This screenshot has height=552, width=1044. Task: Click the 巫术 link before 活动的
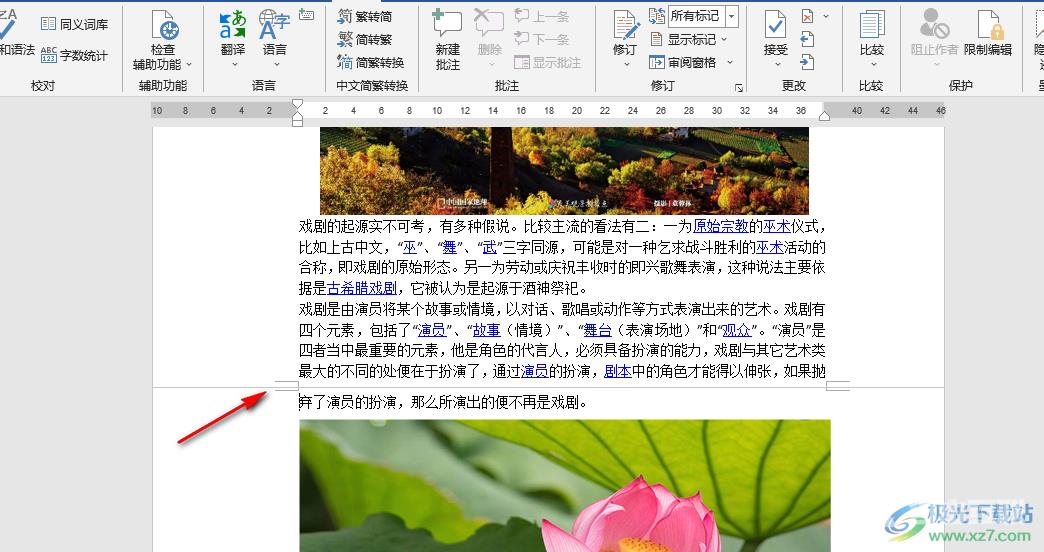tap(770, 247)
